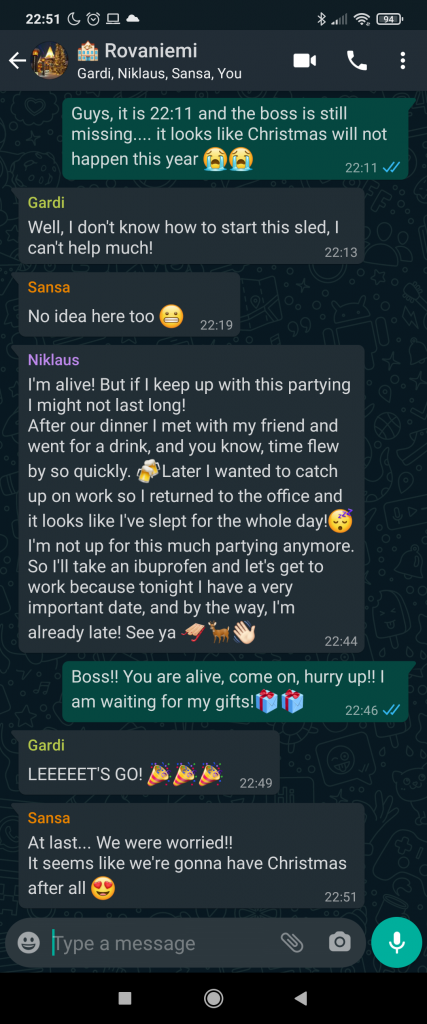Tap the Niklaus sender name
This screenshot has height=1024, width=427.
(54, 360)
